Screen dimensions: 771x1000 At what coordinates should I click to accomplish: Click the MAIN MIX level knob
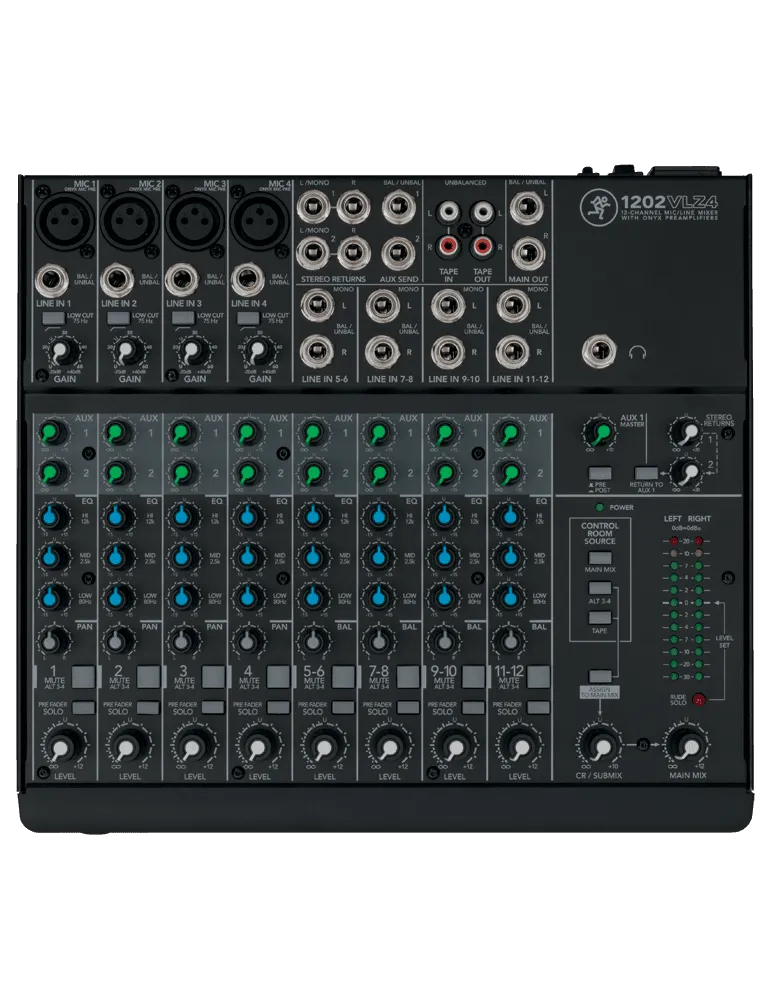coord(687,746)
